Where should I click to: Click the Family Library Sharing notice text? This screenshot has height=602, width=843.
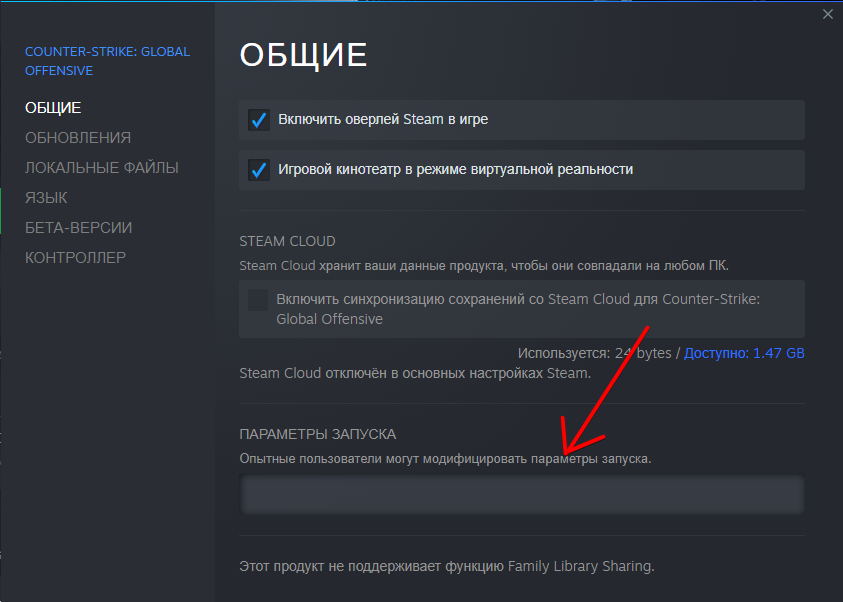pos(447,567)
